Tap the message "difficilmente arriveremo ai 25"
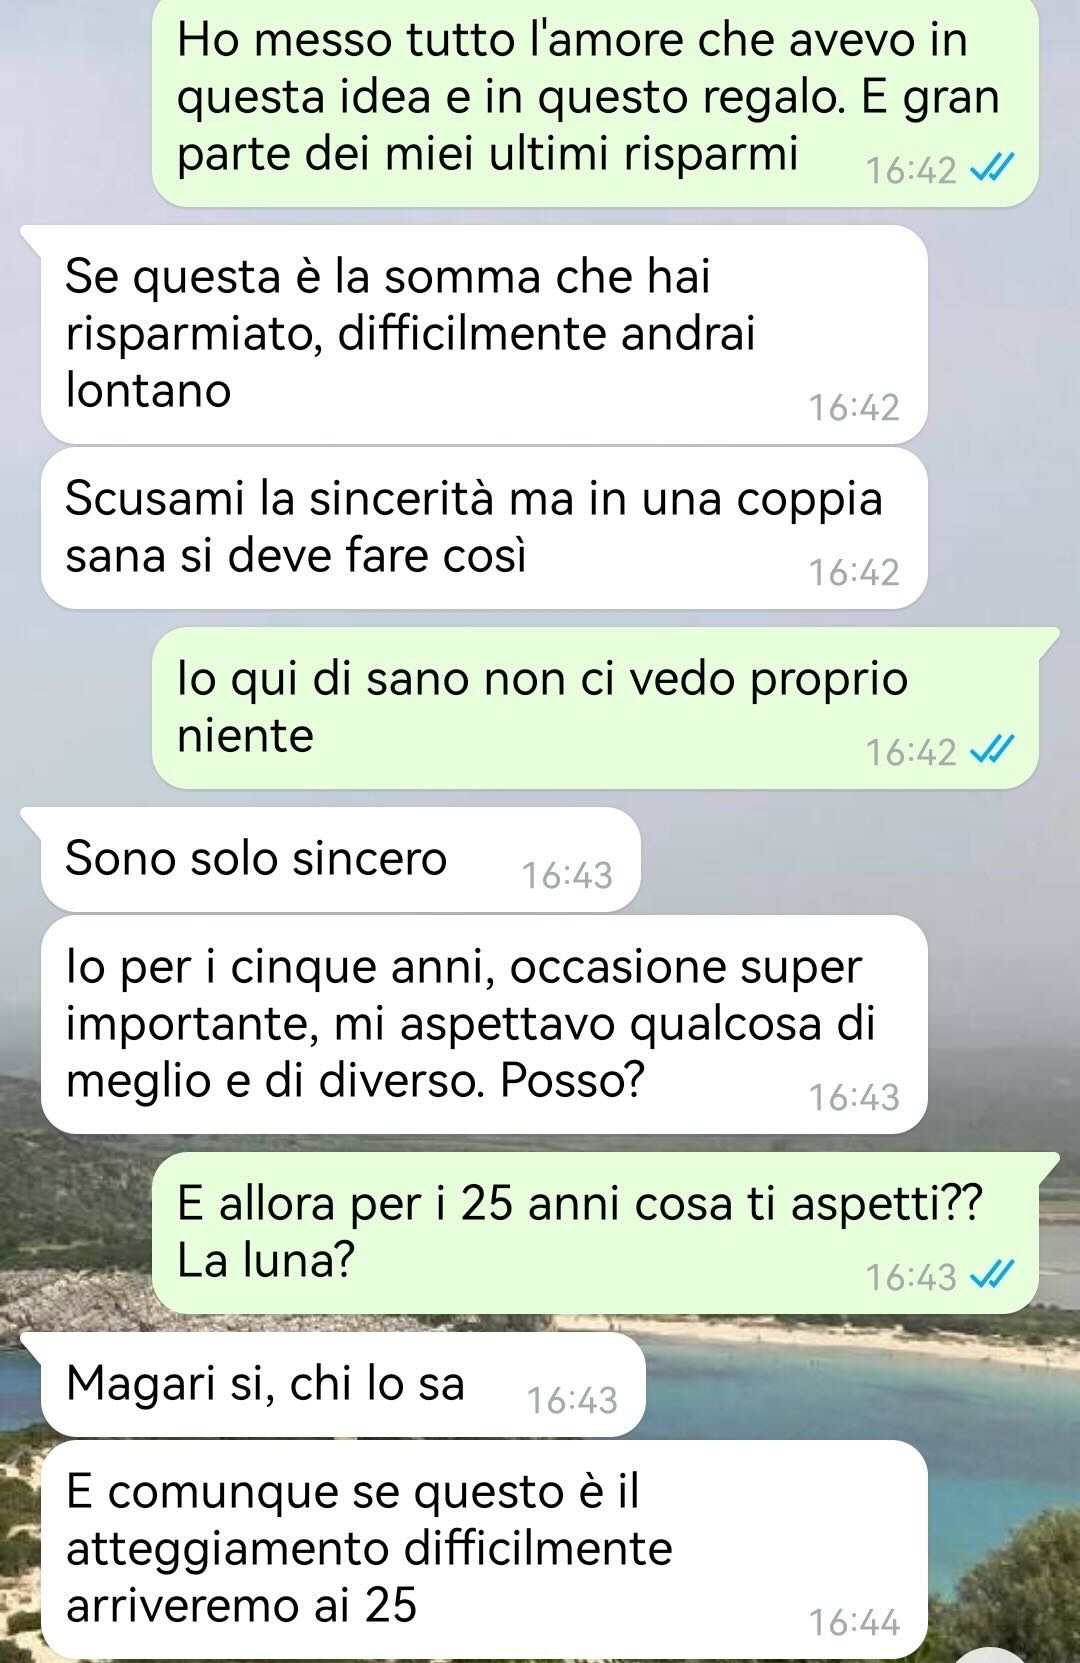Image resolution: width=1080 pixels, height=1663 pixels. coord(484,1548)
